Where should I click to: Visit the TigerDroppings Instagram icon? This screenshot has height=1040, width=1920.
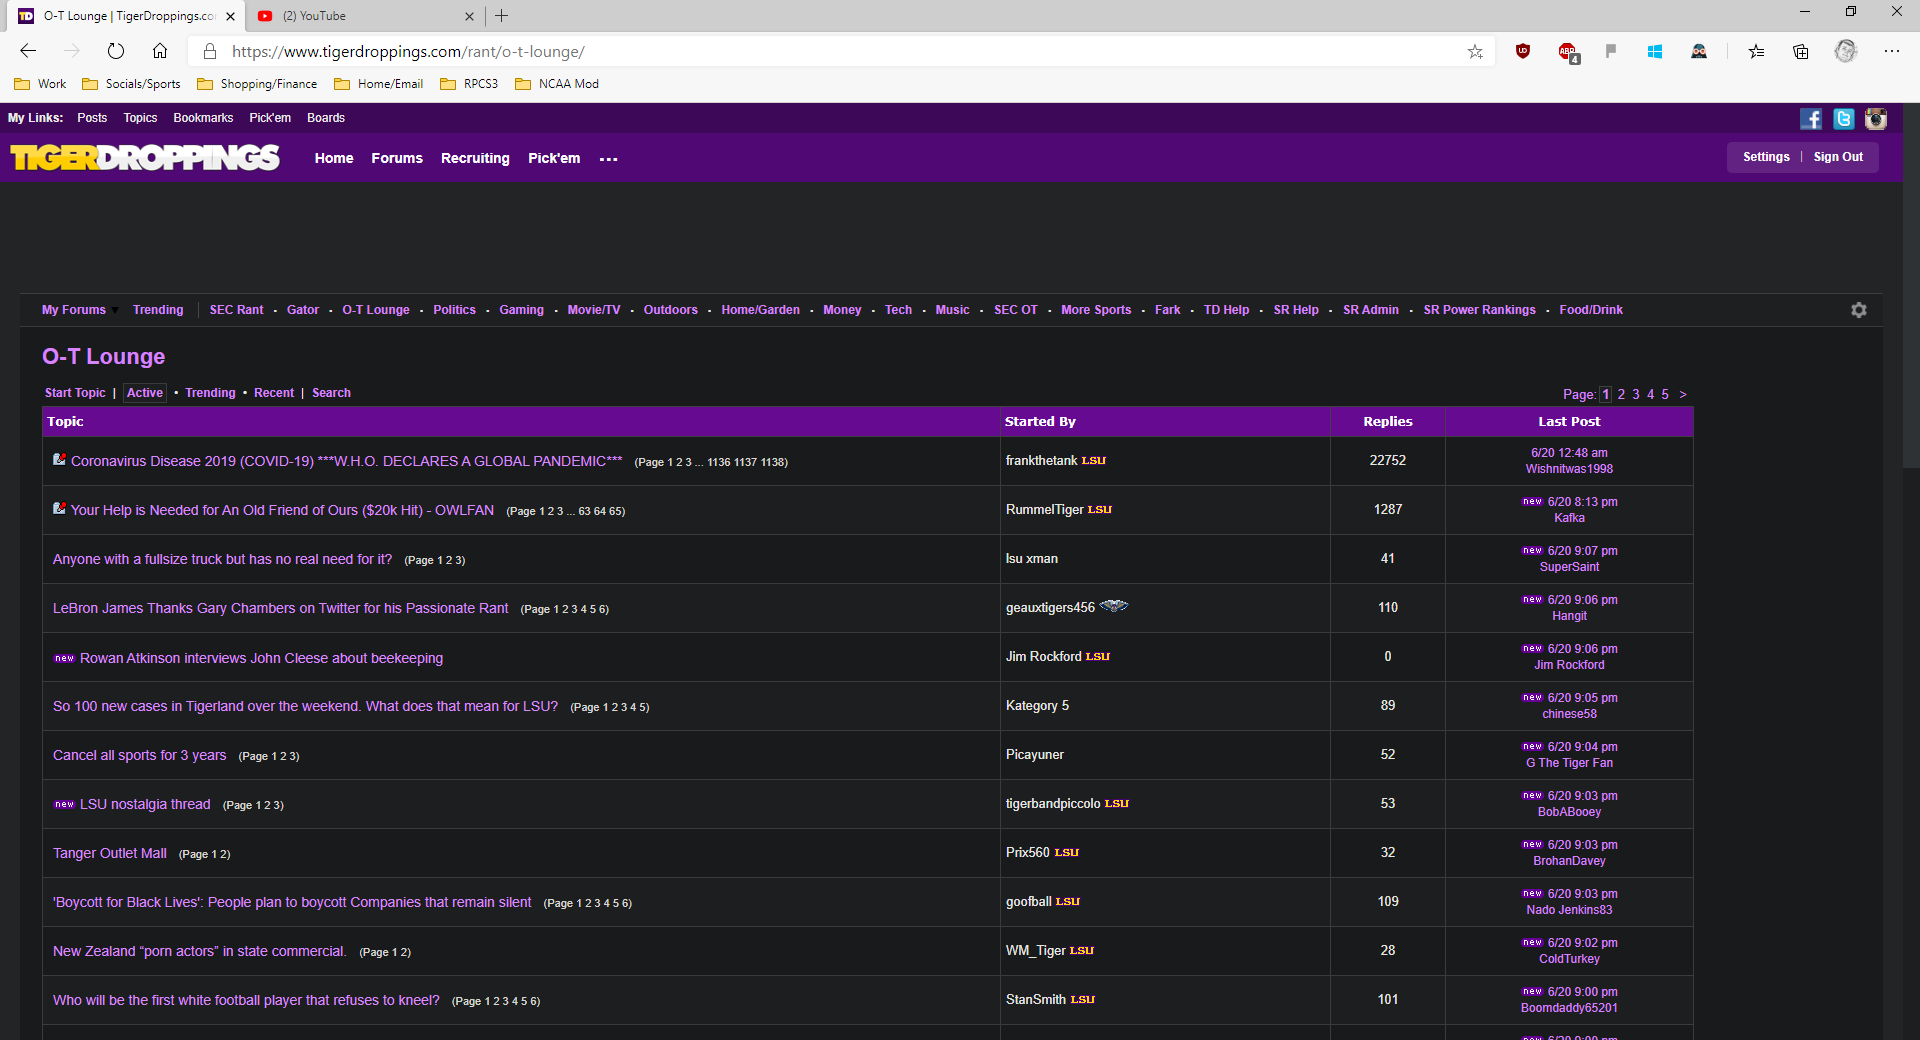click(x=1876, y=119)
